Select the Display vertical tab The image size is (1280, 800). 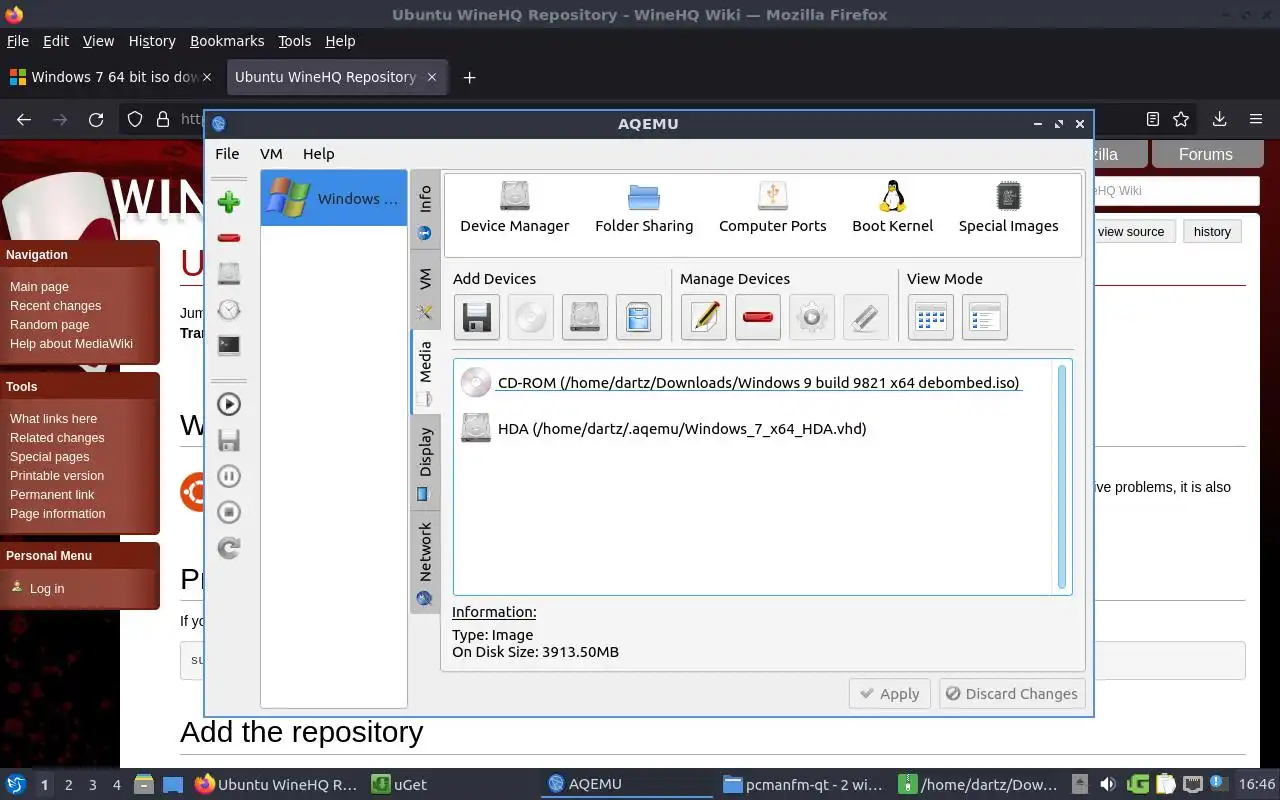pyautogui.click(x=425, y=461)
